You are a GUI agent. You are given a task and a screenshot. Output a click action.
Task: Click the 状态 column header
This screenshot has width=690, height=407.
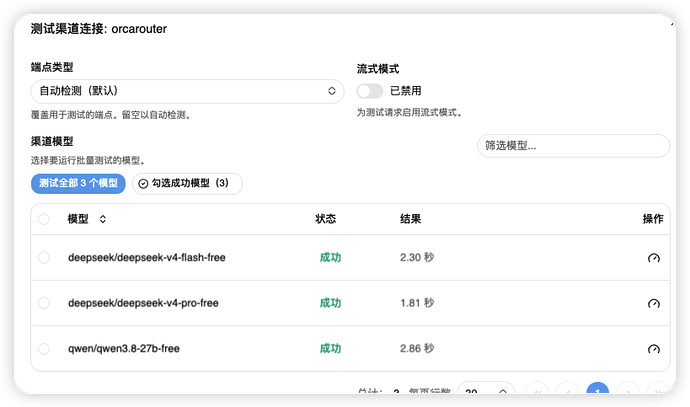326,219
